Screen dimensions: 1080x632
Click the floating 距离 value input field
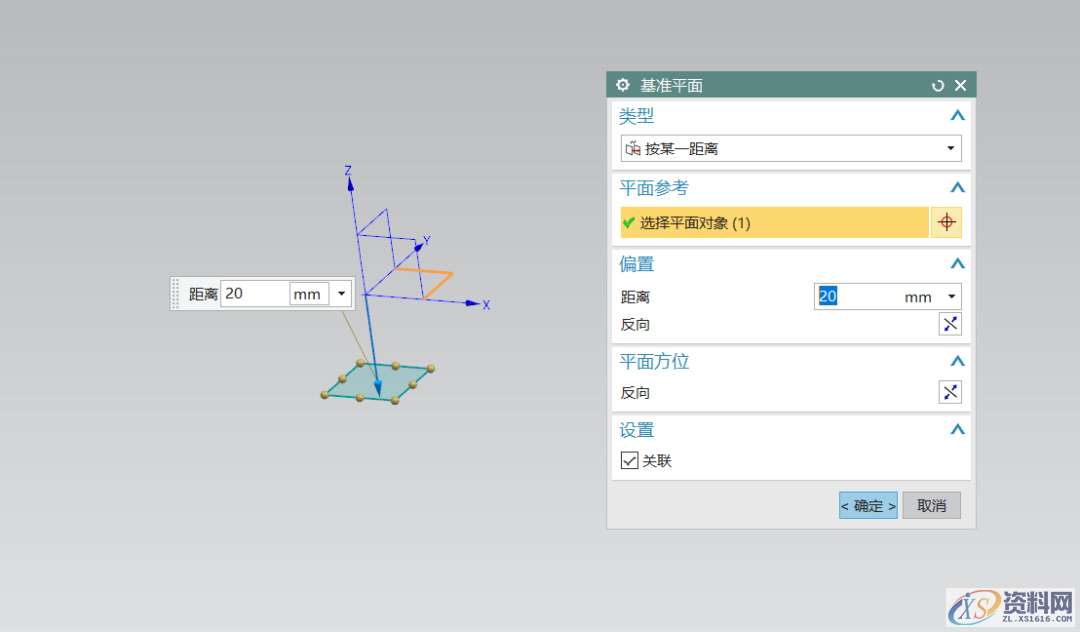tap(254, 294)
